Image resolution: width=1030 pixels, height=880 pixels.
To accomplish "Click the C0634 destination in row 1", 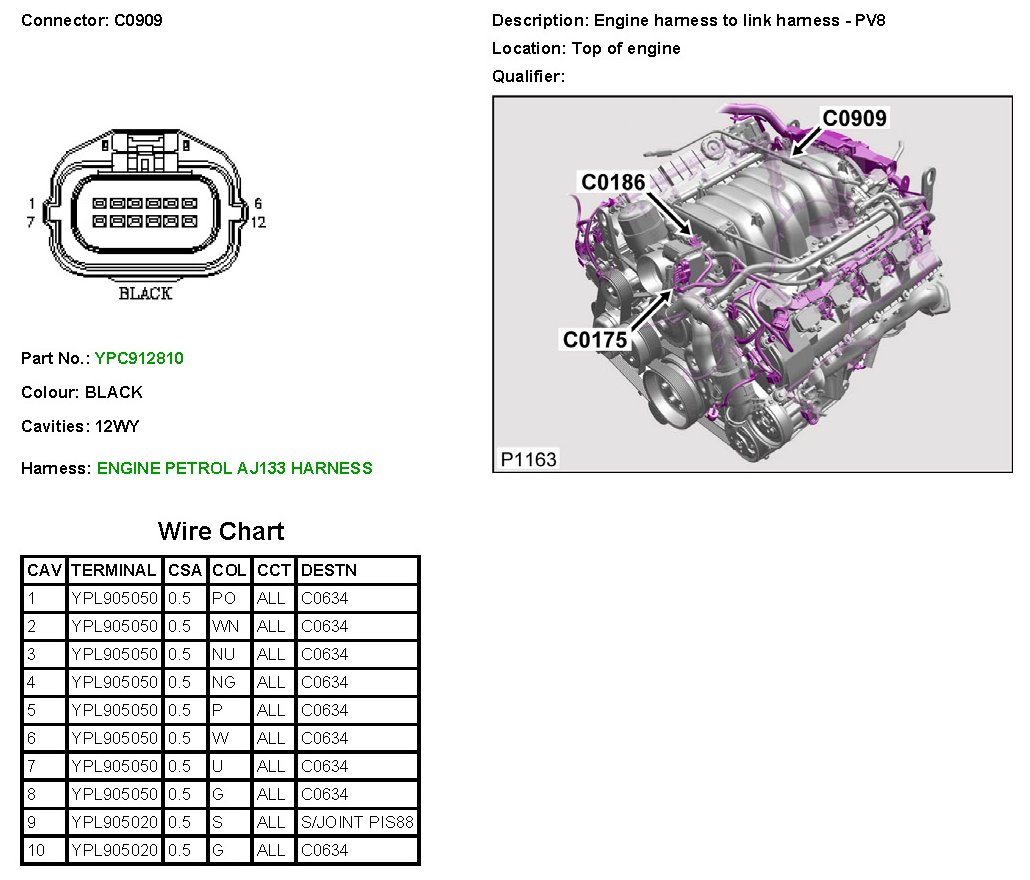I will [358, 598].
